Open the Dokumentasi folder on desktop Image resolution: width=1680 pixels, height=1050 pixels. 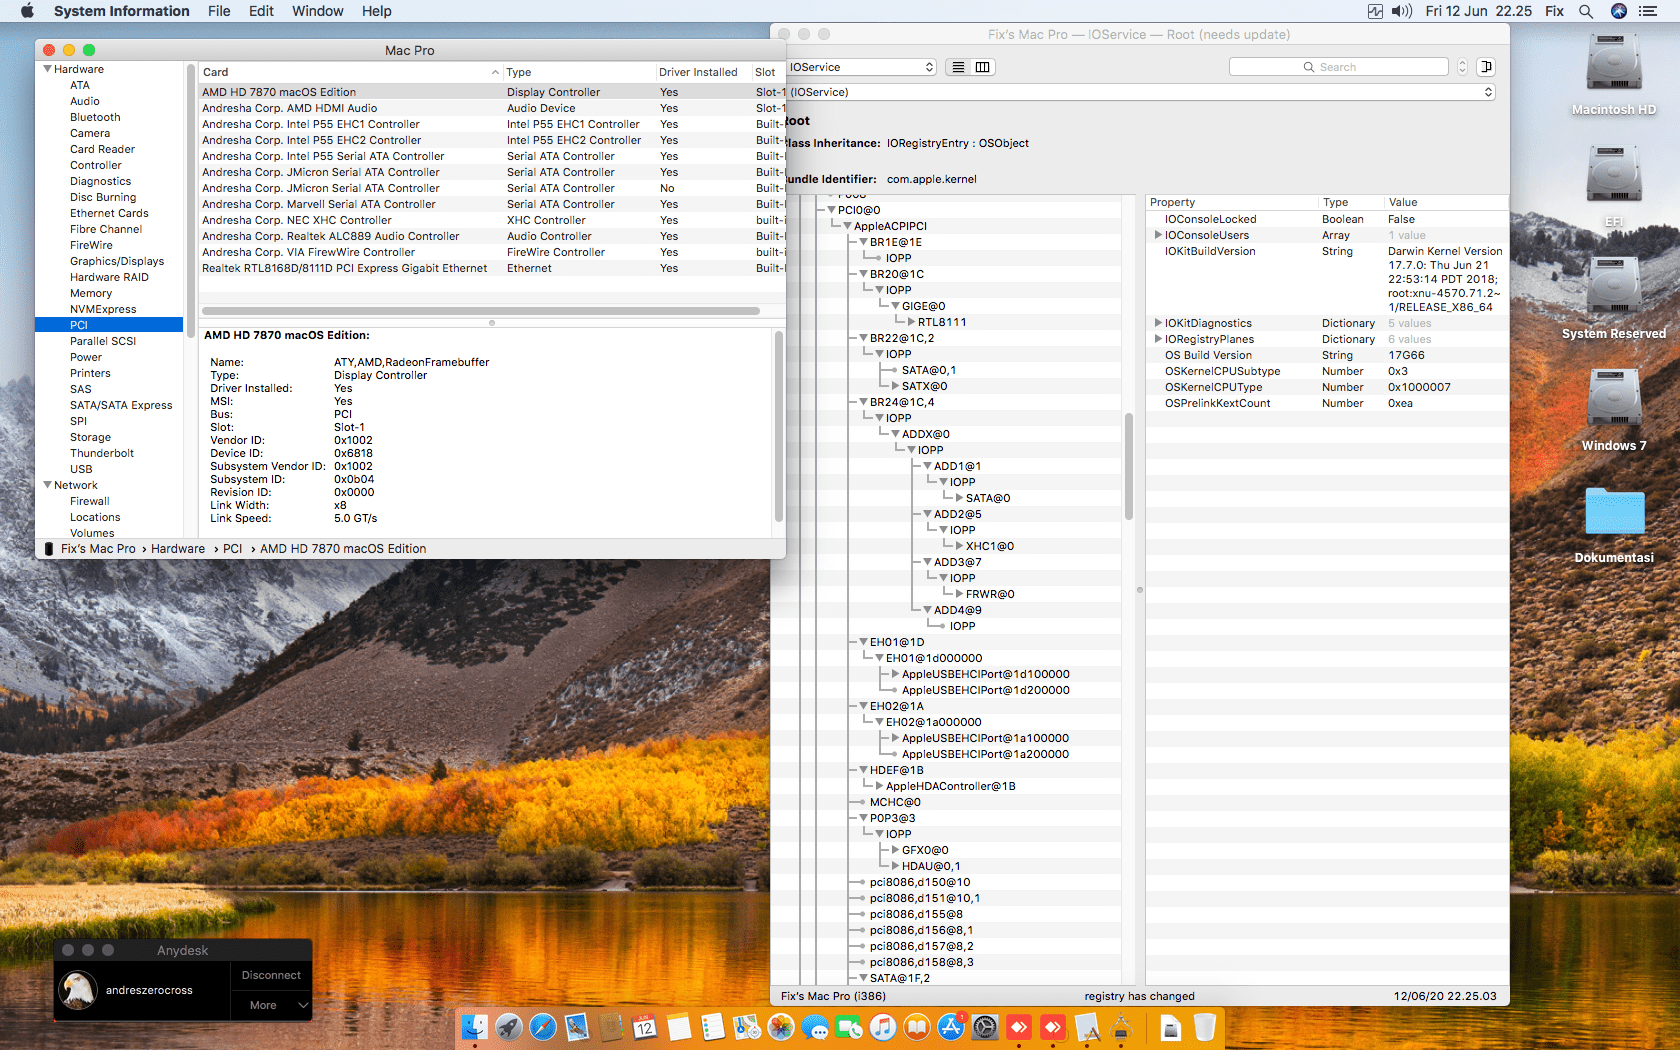coord(1614,512)
